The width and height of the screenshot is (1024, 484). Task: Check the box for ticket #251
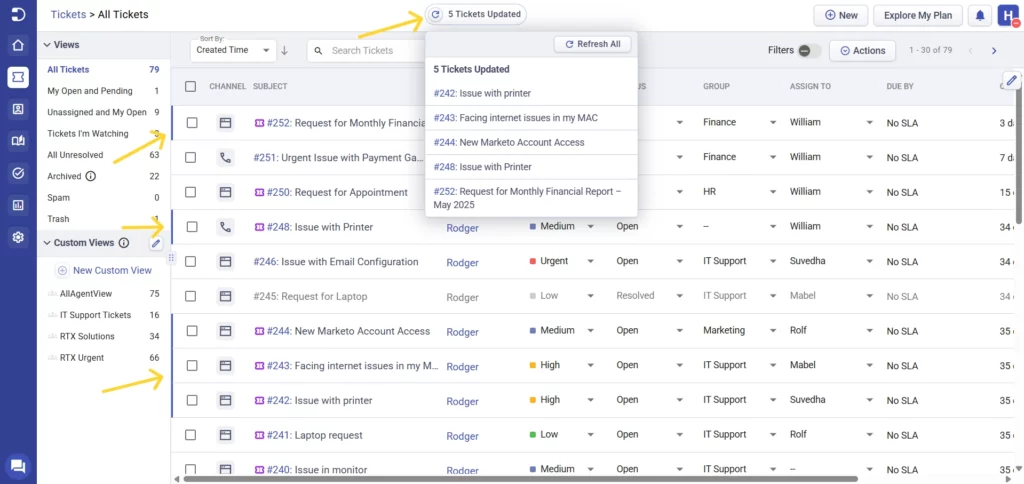click(x=191, y=157)
